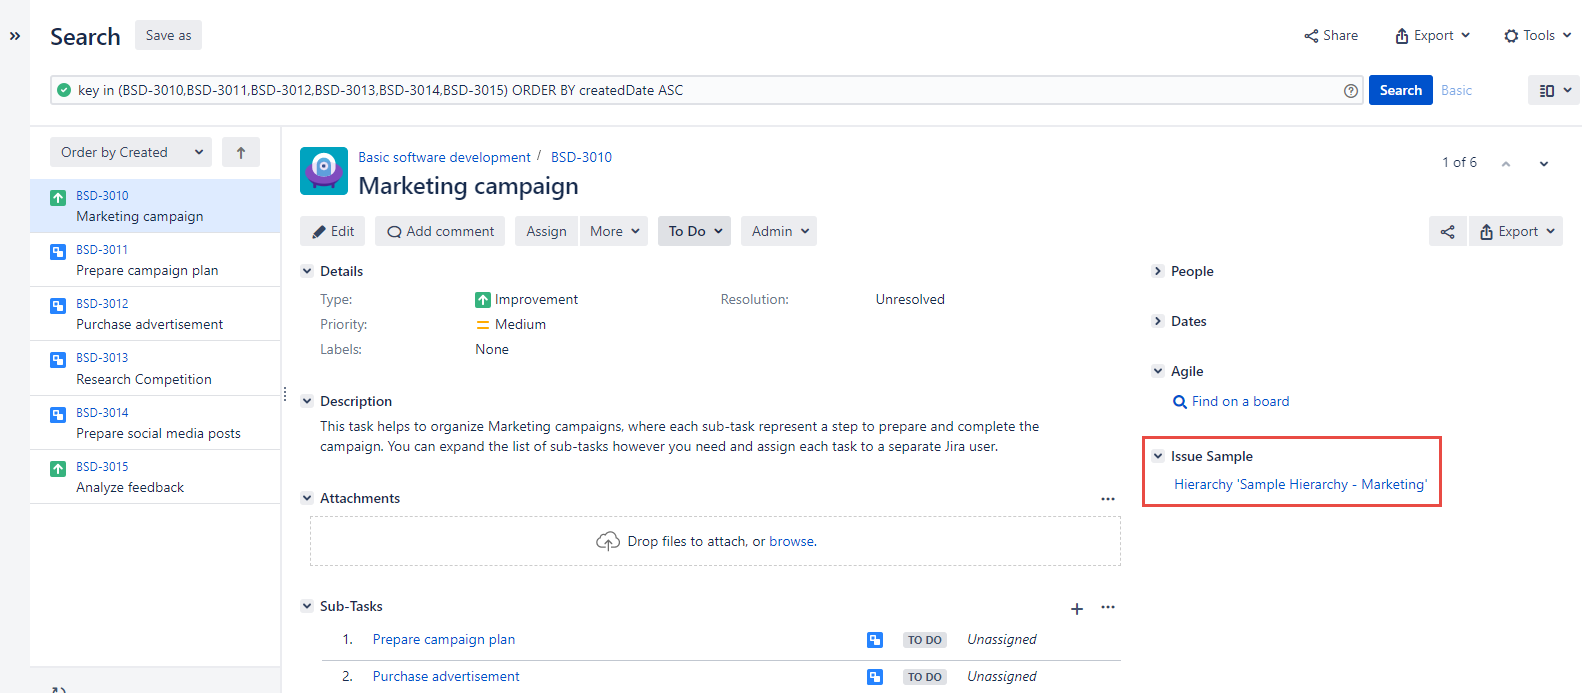Reverse sort order with the up arrow
Image resolution: width=1582 pixels, height=693 pixels.
click(x=241, y=153)
